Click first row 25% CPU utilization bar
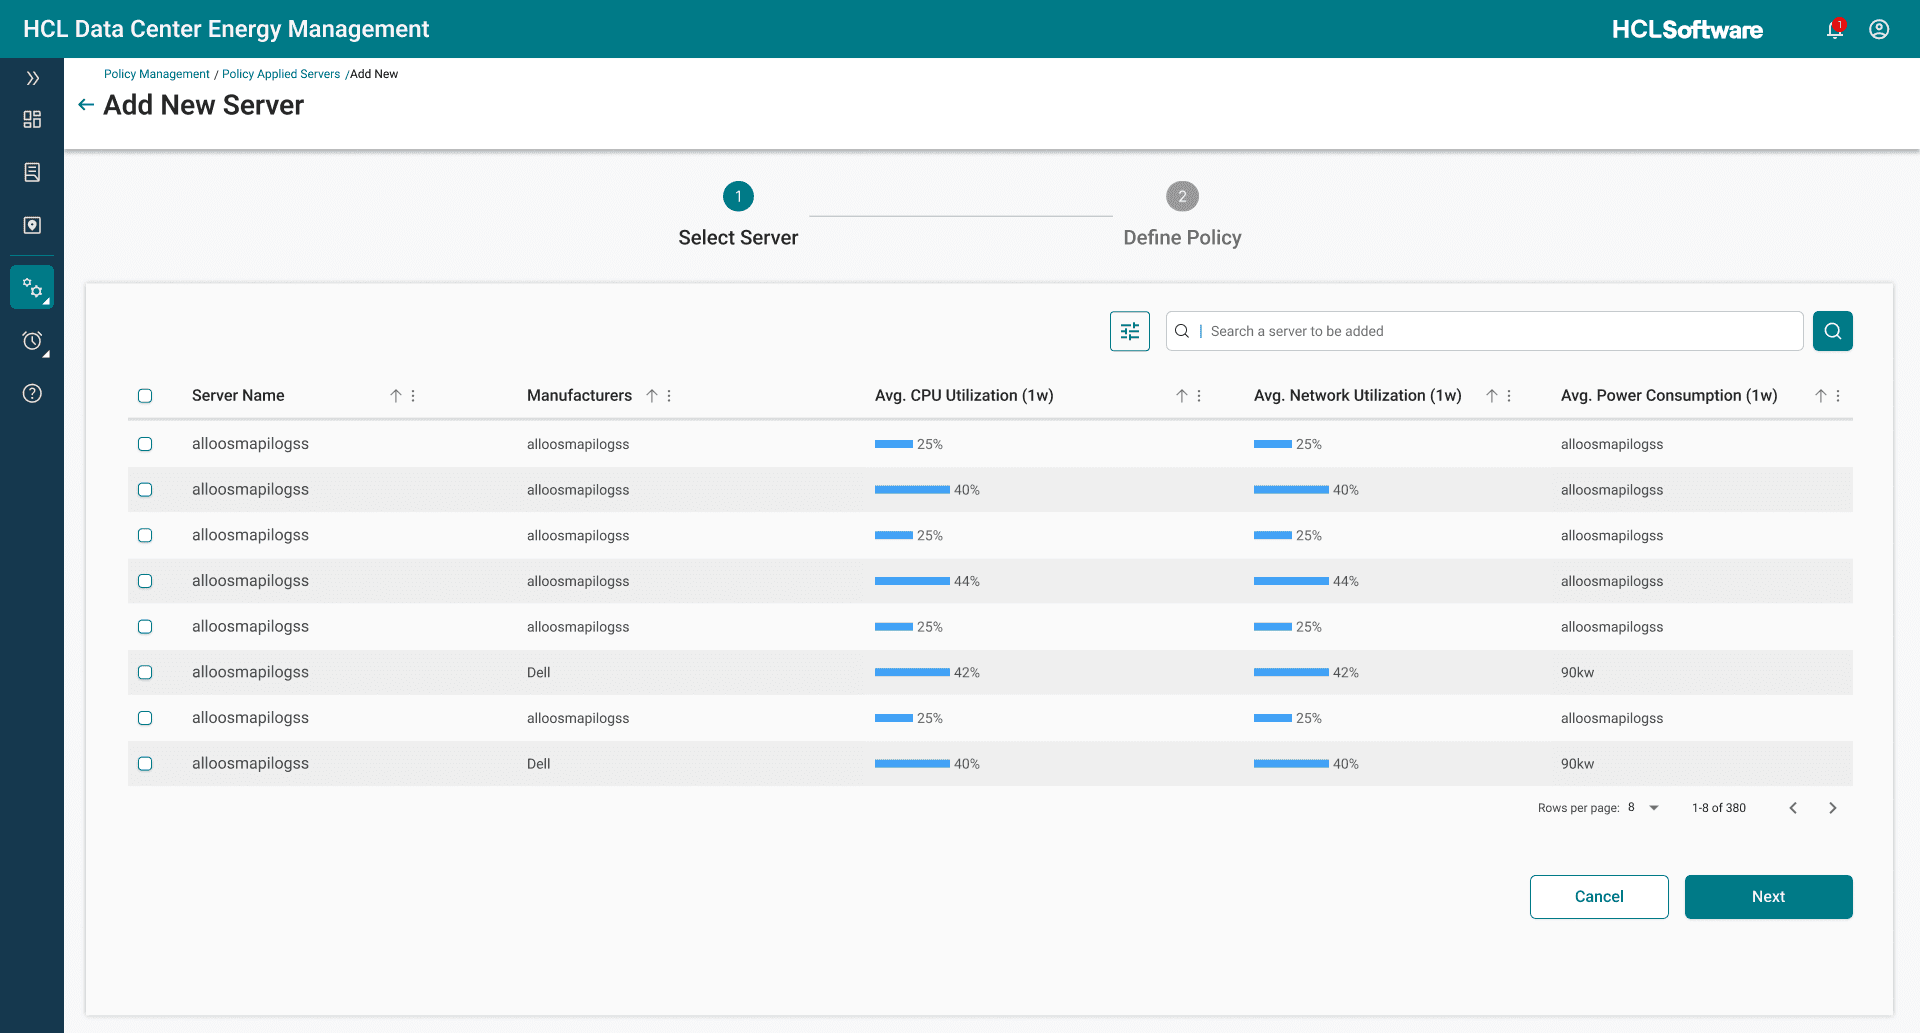The width and height of the screenshot is (1920, 1033). pos(894,444)
